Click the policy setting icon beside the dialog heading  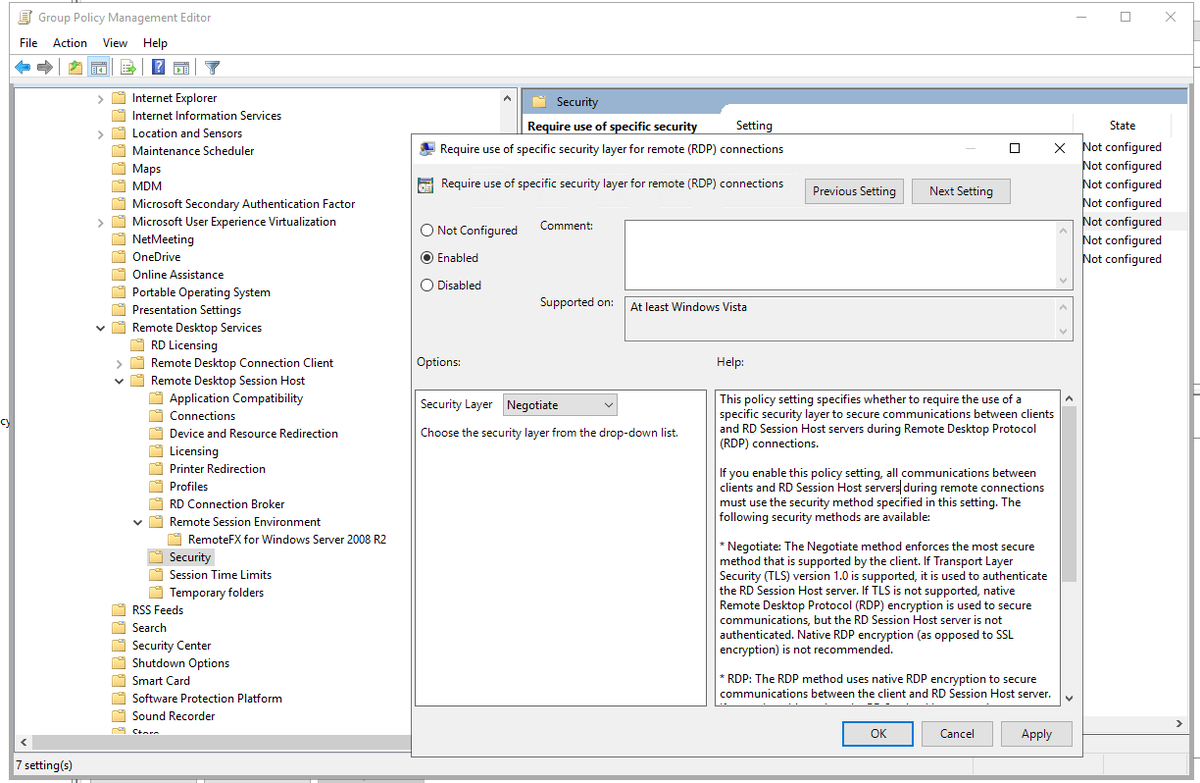tap(425, 184)
